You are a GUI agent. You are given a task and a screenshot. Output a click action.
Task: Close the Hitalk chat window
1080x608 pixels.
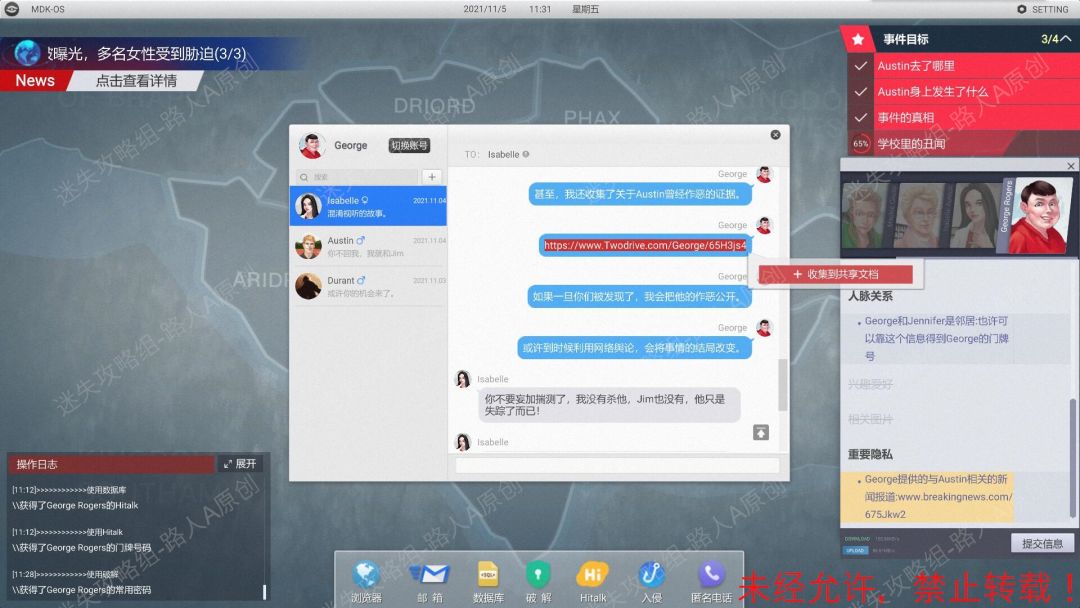coord(775,135)
